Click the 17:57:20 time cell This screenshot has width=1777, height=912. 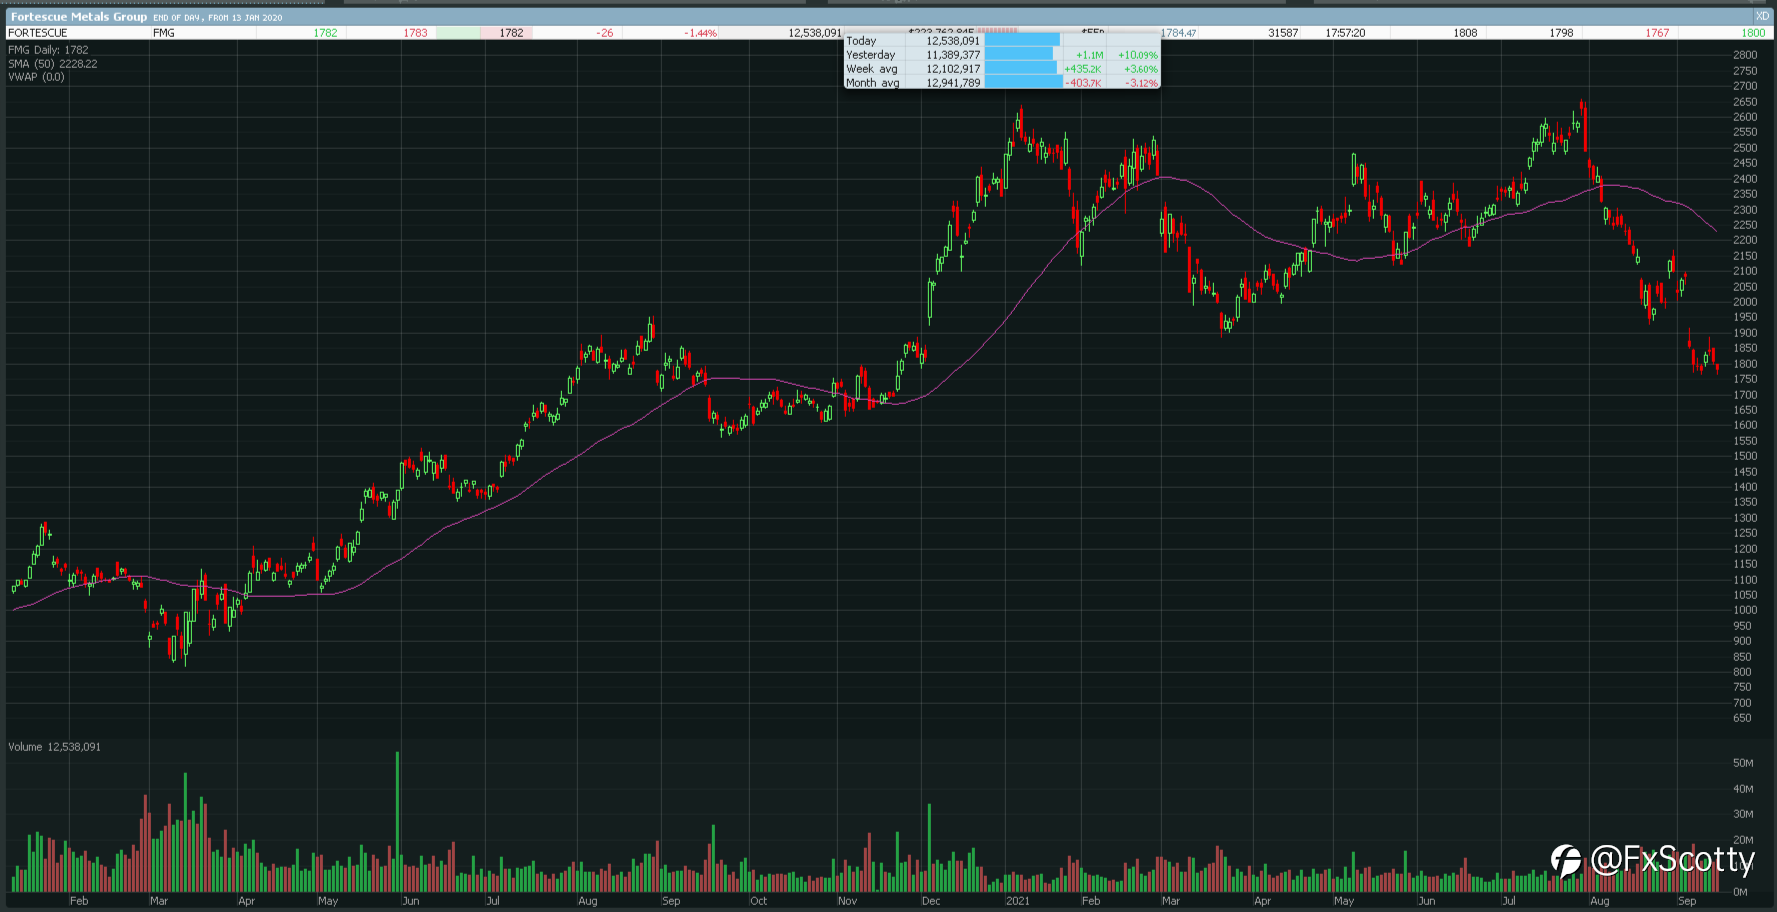pyautogui.click(x=1345, y=33)
